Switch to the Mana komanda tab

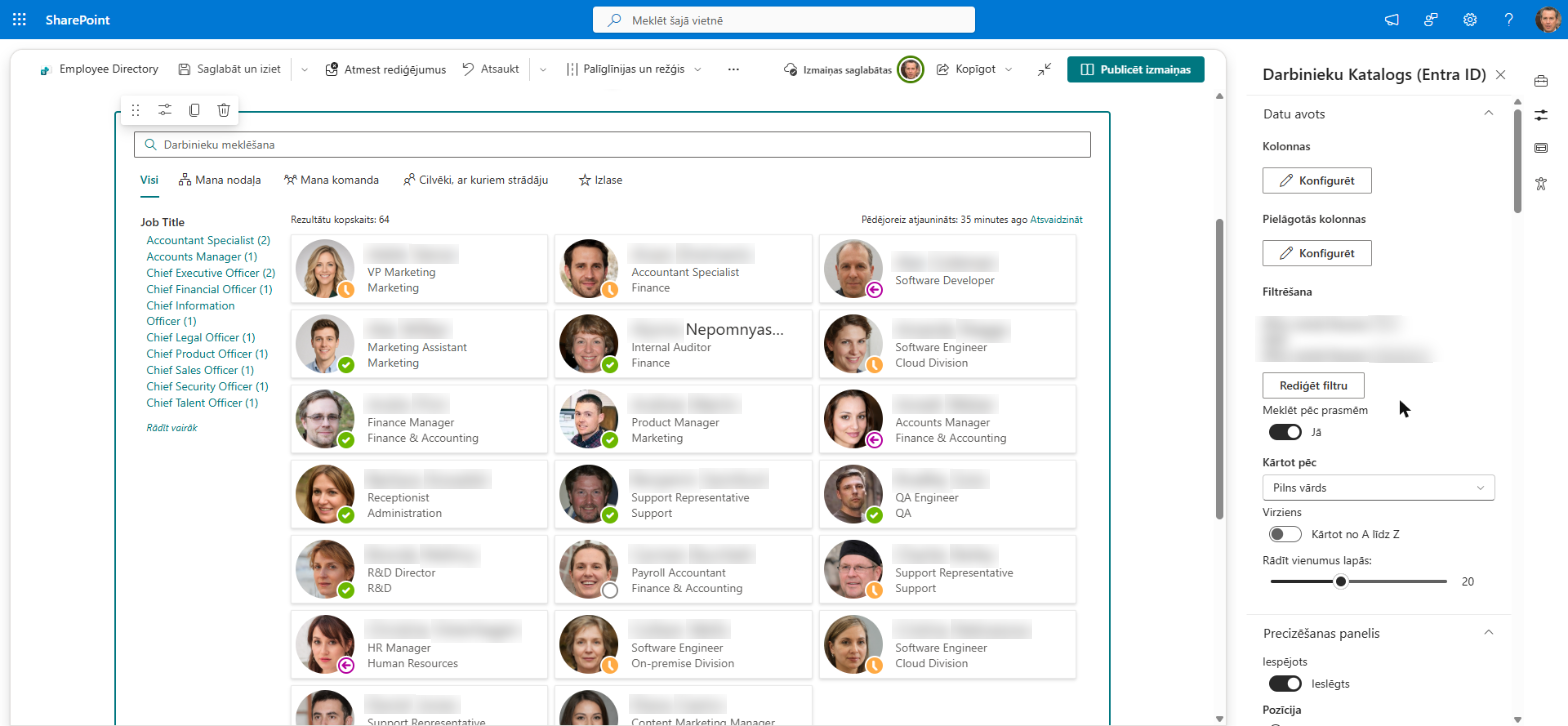[331, 180]
